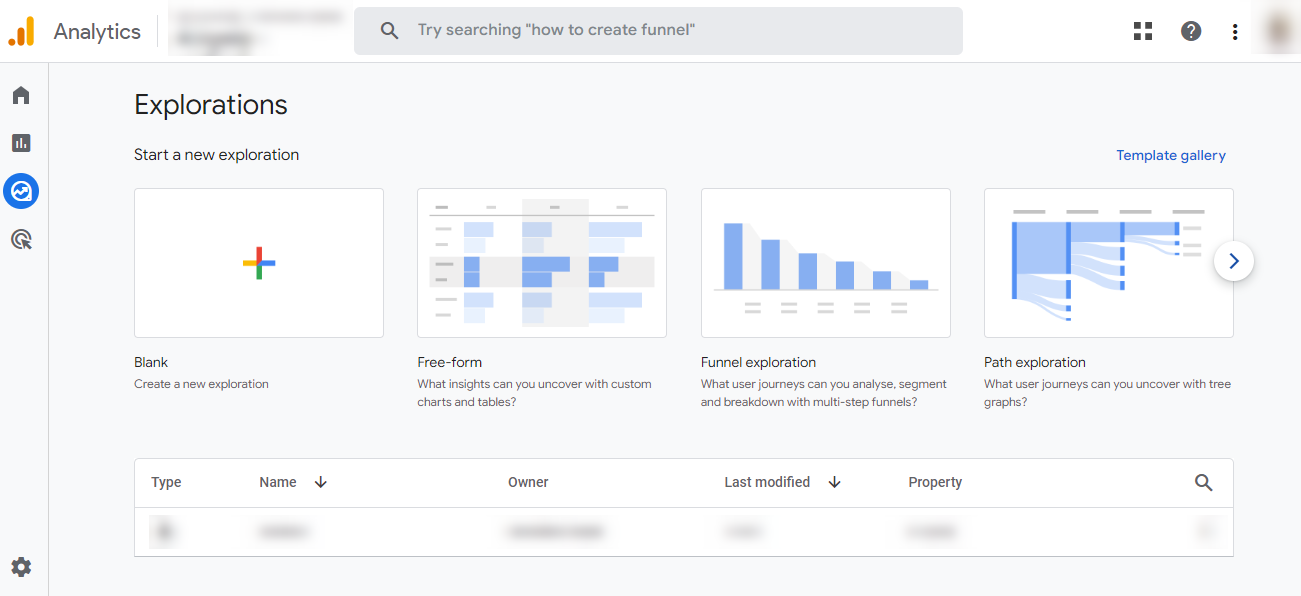The height and width of the screenshot is (596, 1301).
Task: Click the sort arrow beside Last modified
Action: point(835,482)
